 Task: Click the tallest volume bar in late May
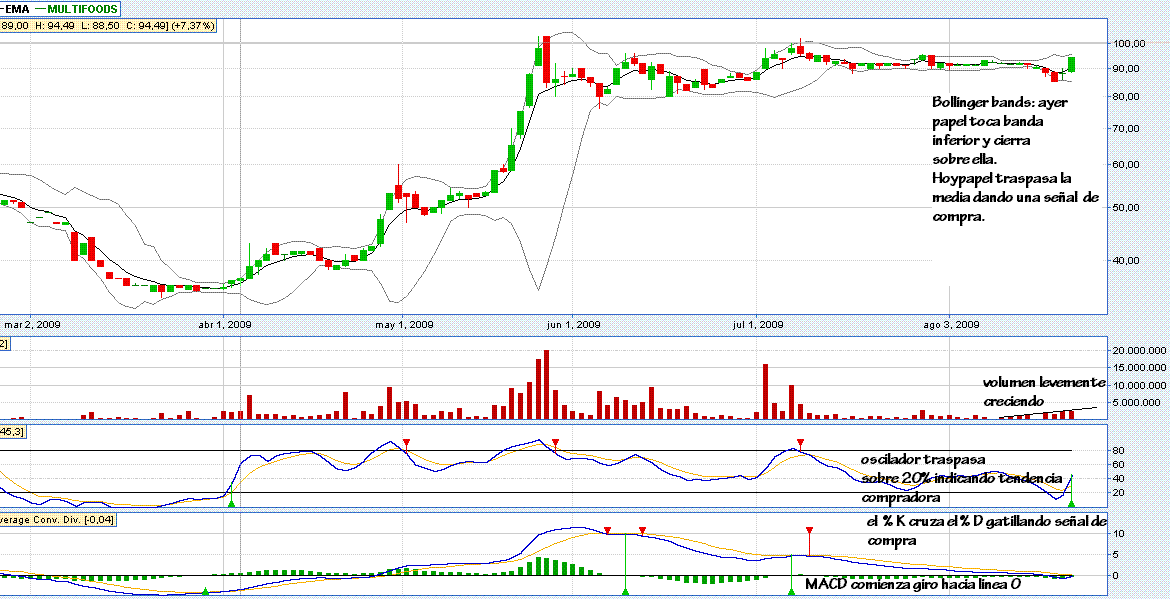pos(546,385)
